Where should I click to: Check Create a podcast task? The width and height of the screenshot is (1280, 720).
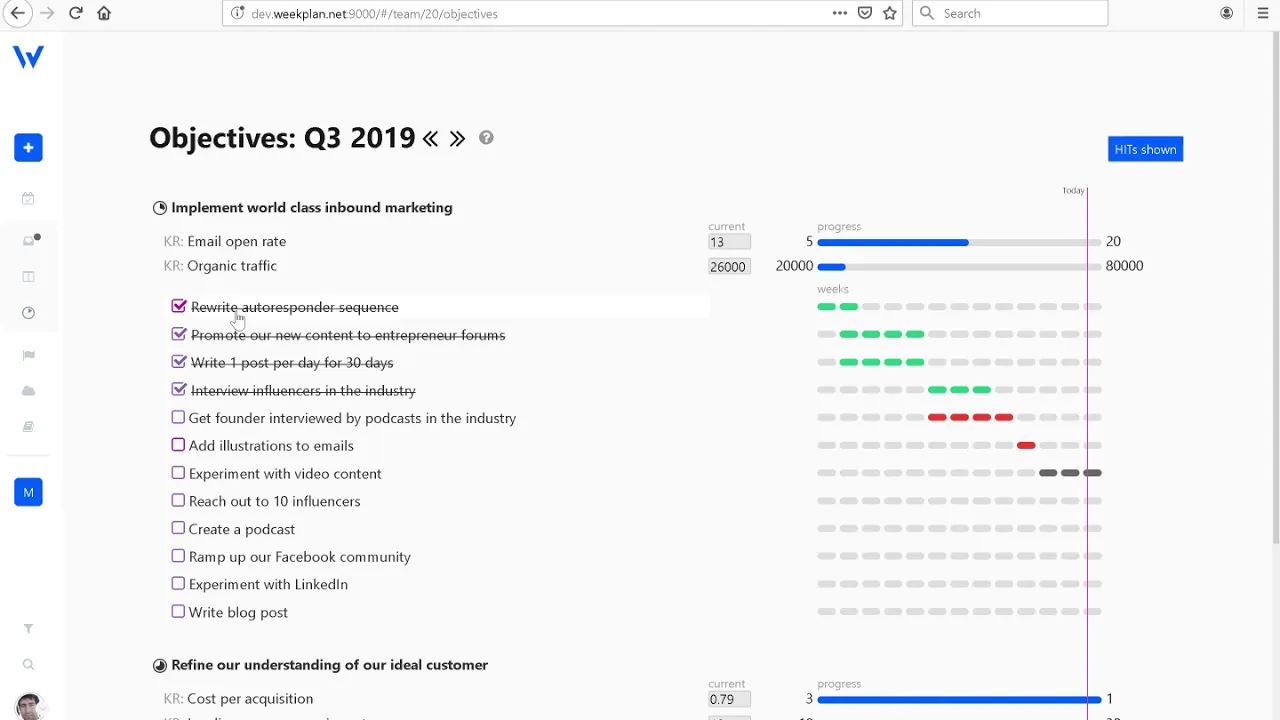pos(178,528)
